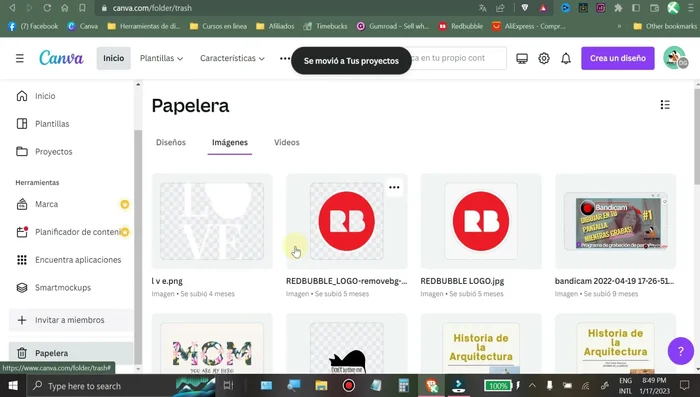Click Inicio in the top navigation
Screen dimensions: 700x397
pyautogui.click(x=114, y=59)
